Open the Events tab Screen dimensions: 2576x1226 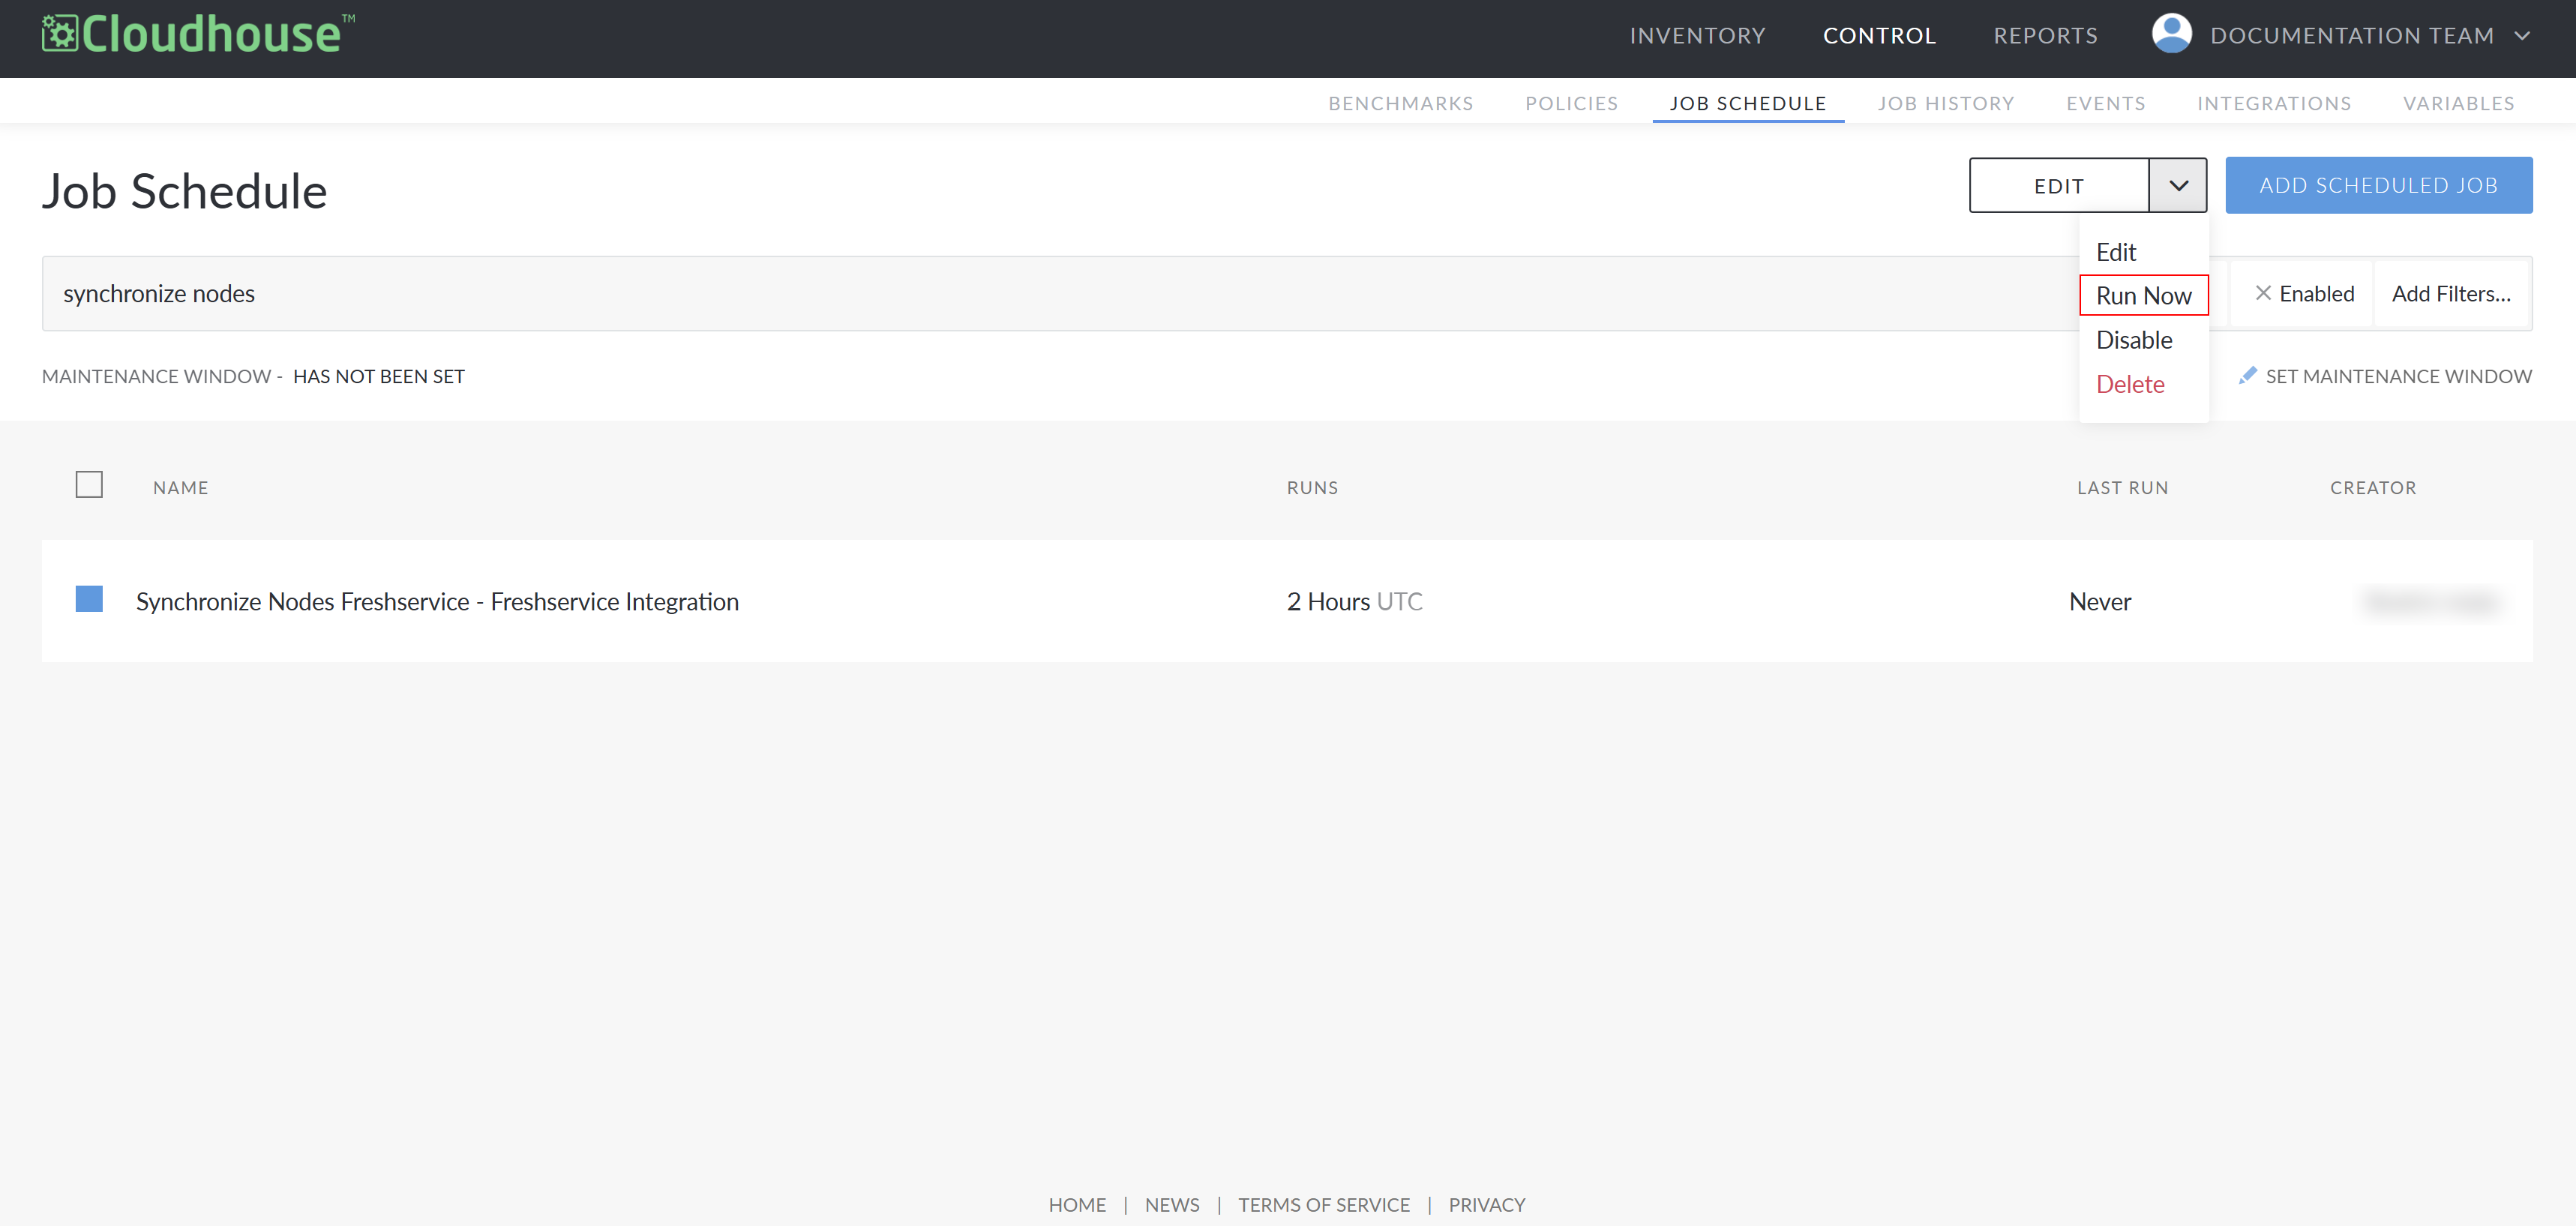[x=2105, y=103]
